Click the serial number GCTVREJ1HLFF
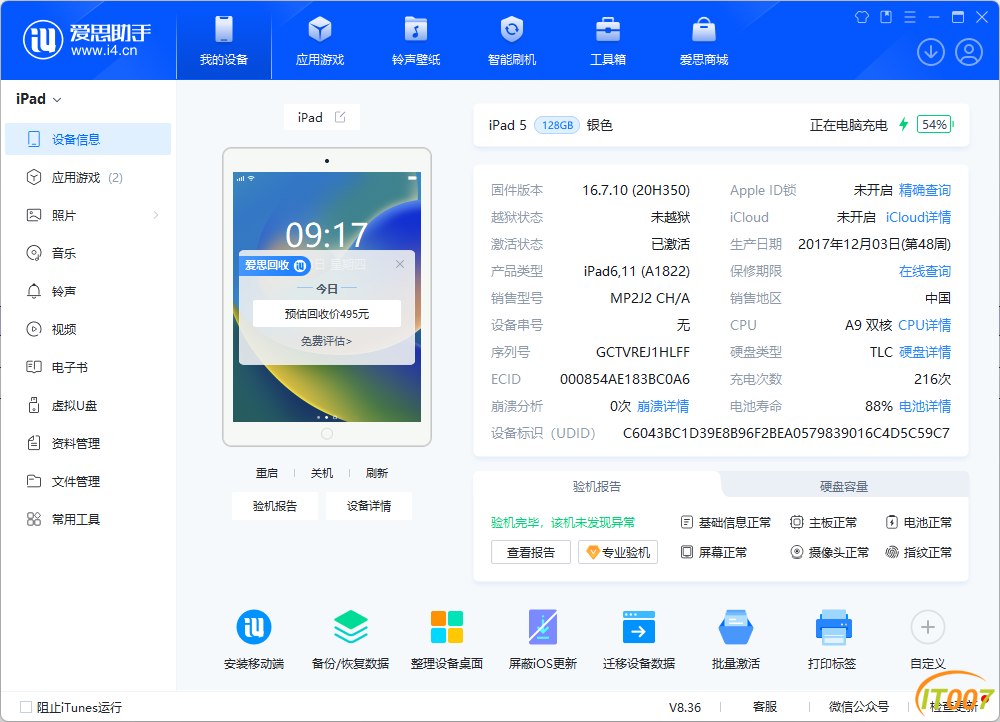 click(643, 352)
